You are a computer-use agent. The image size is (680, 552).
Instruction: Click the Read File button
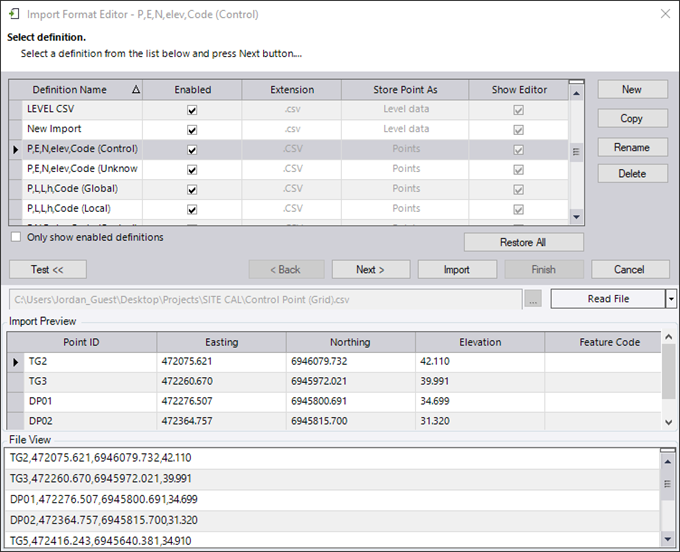pyautogui.click(x=608, y=299)
